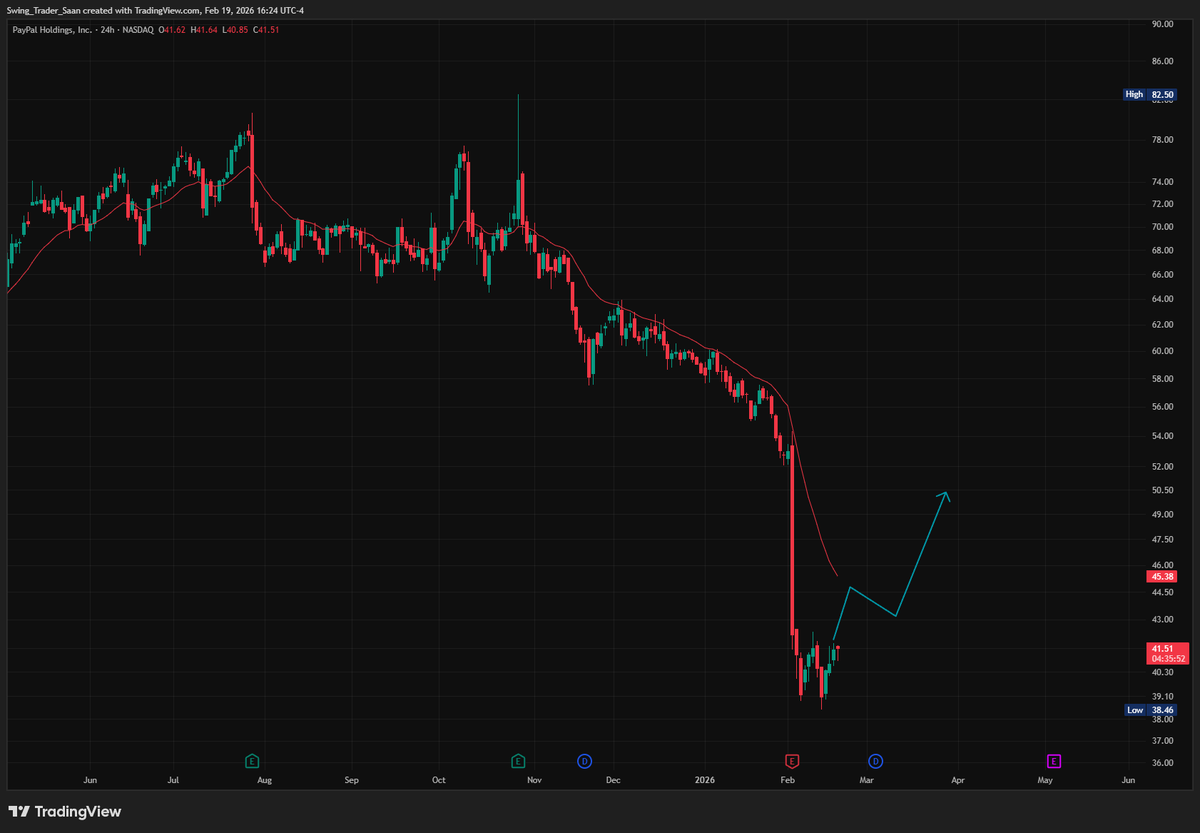This screenshot has width=1200, height=833.
Task: Click the 54.00 price axis label
Action: (1162, 437)
